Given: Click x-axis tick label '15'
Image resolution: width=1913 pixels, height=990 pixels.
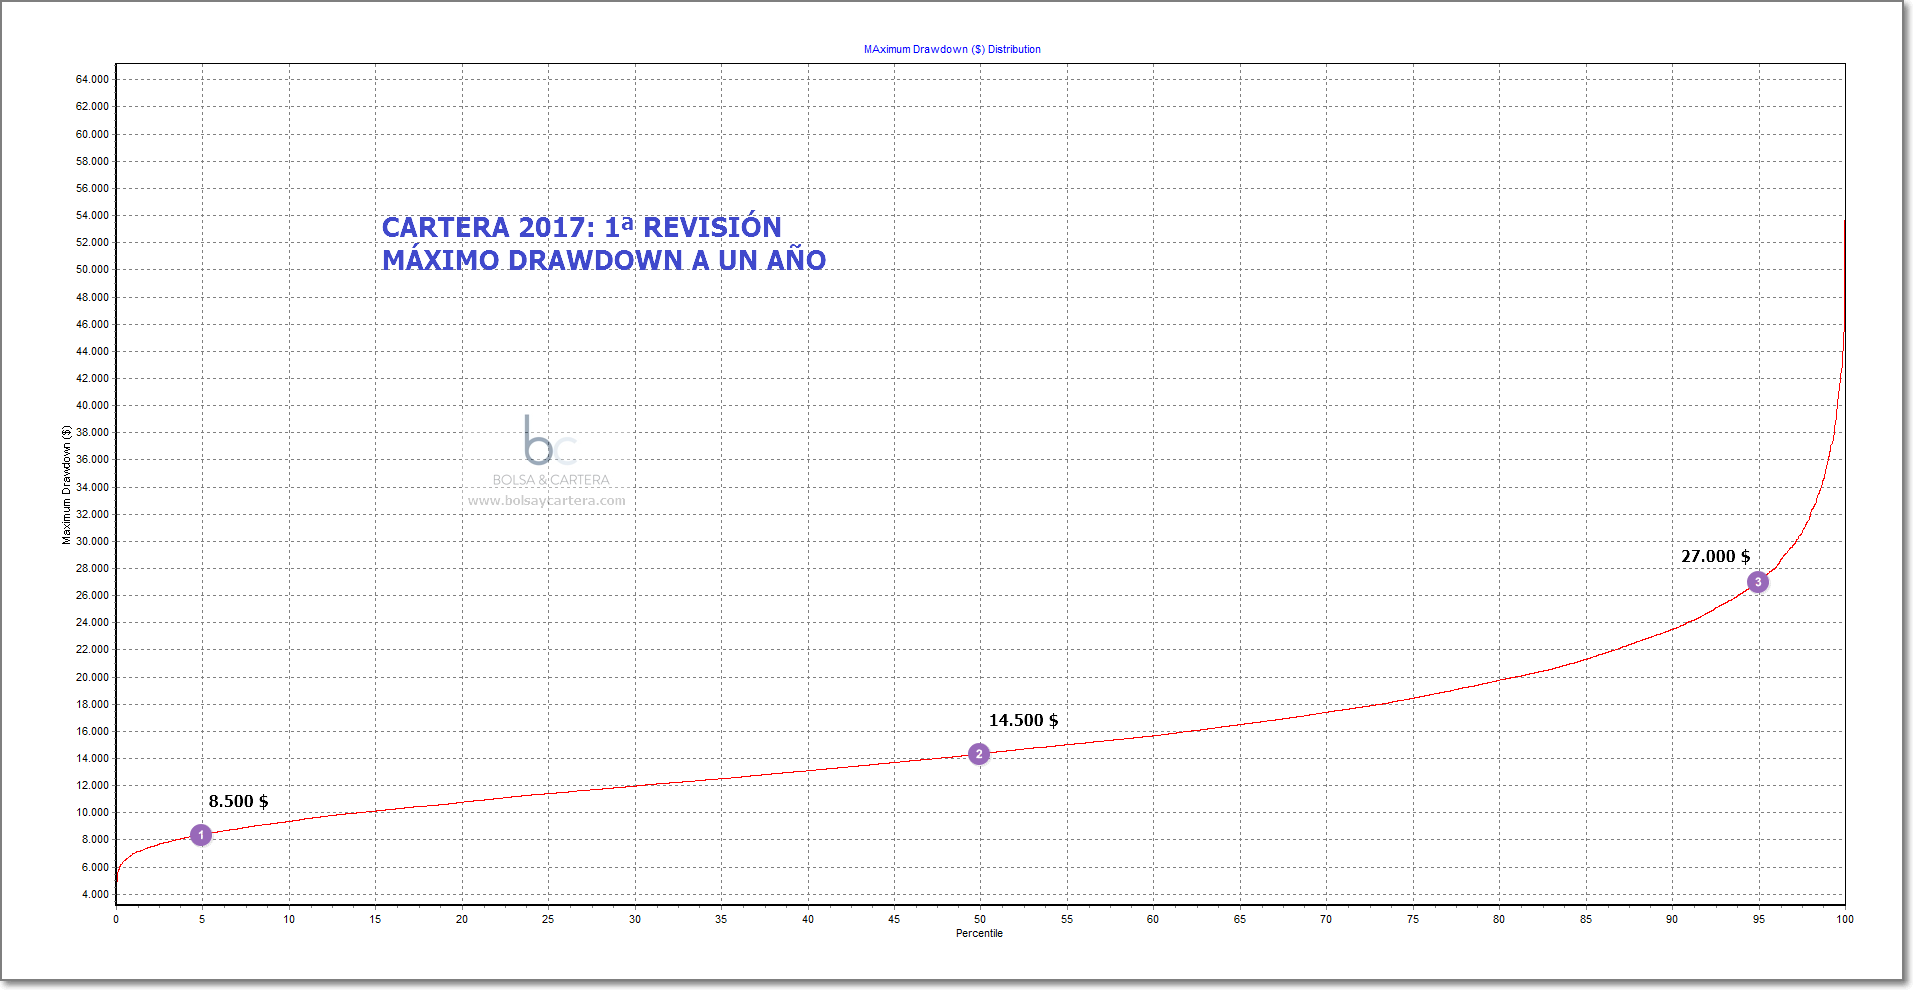Looking at the screenshot, I should tap(375, 919).
